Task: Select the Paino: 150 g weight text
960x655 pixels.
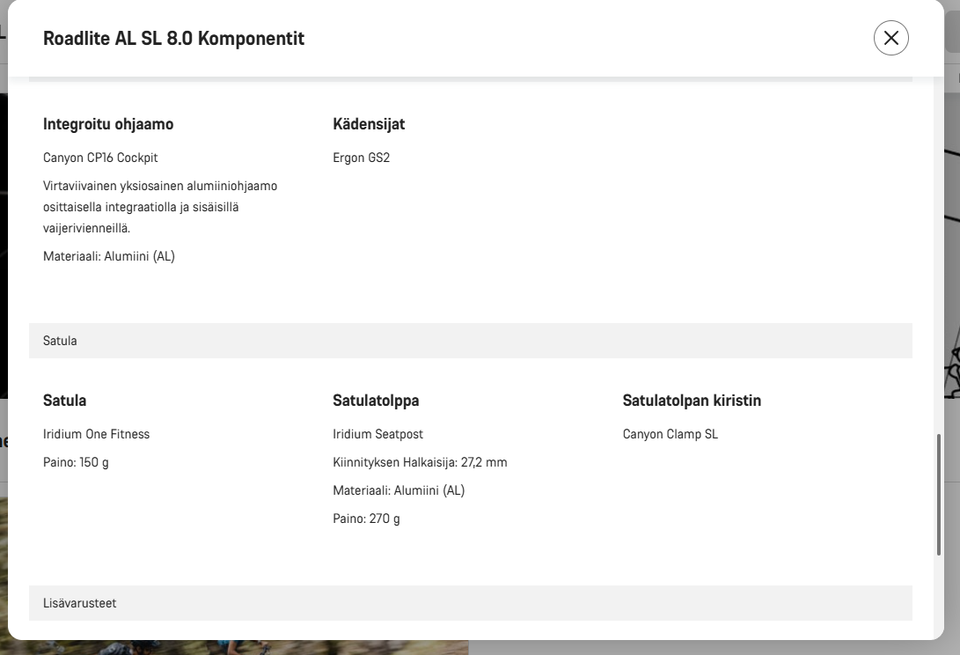Action: tap(76, 462)
